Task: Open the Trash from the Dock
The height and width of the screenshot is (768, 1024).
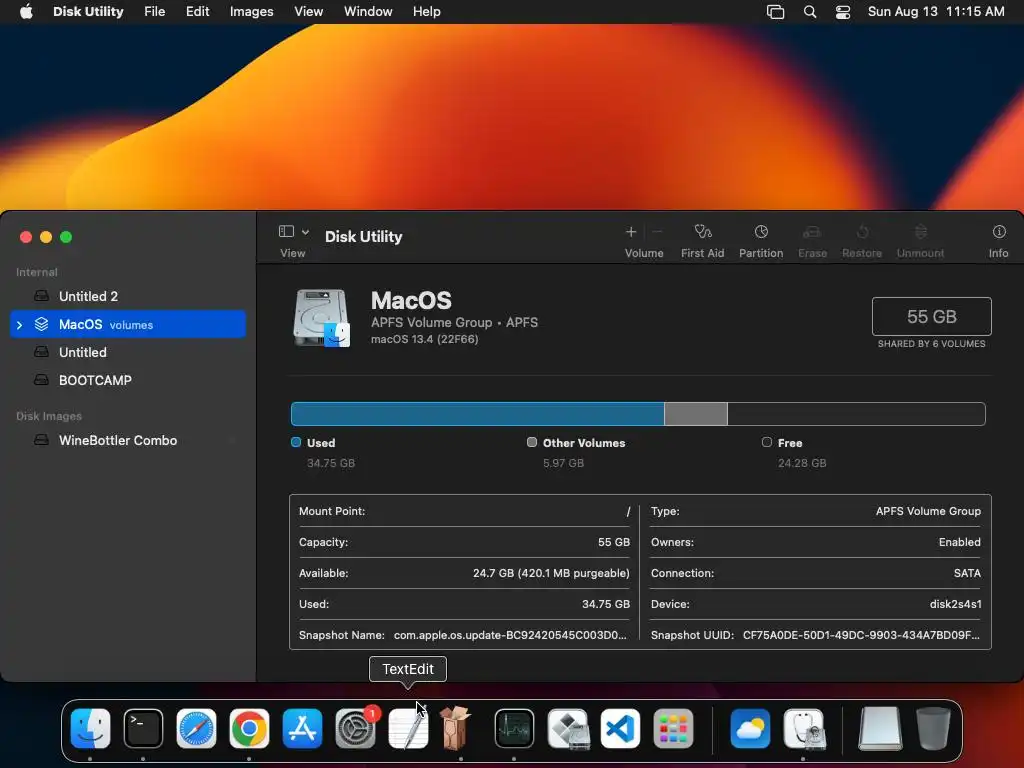Action: (x=933, y=728)
